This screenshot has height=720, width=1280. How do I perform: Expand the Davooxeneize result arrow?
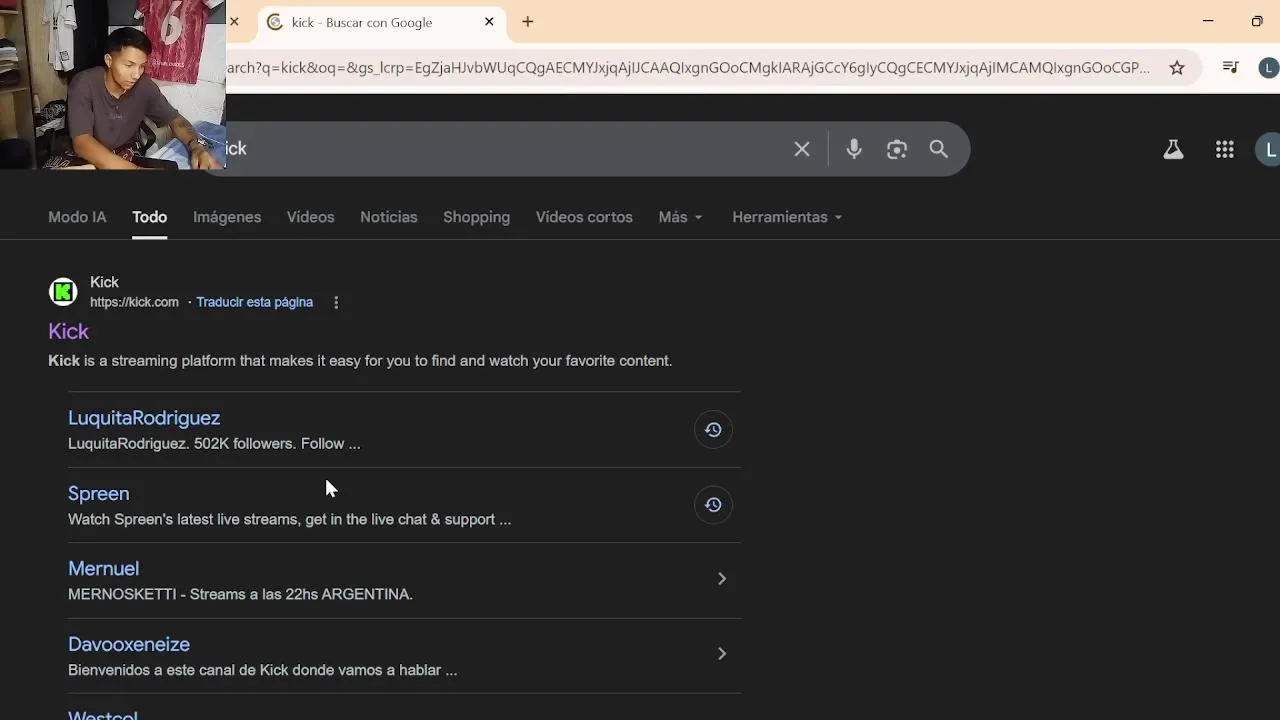pos(722,654)
